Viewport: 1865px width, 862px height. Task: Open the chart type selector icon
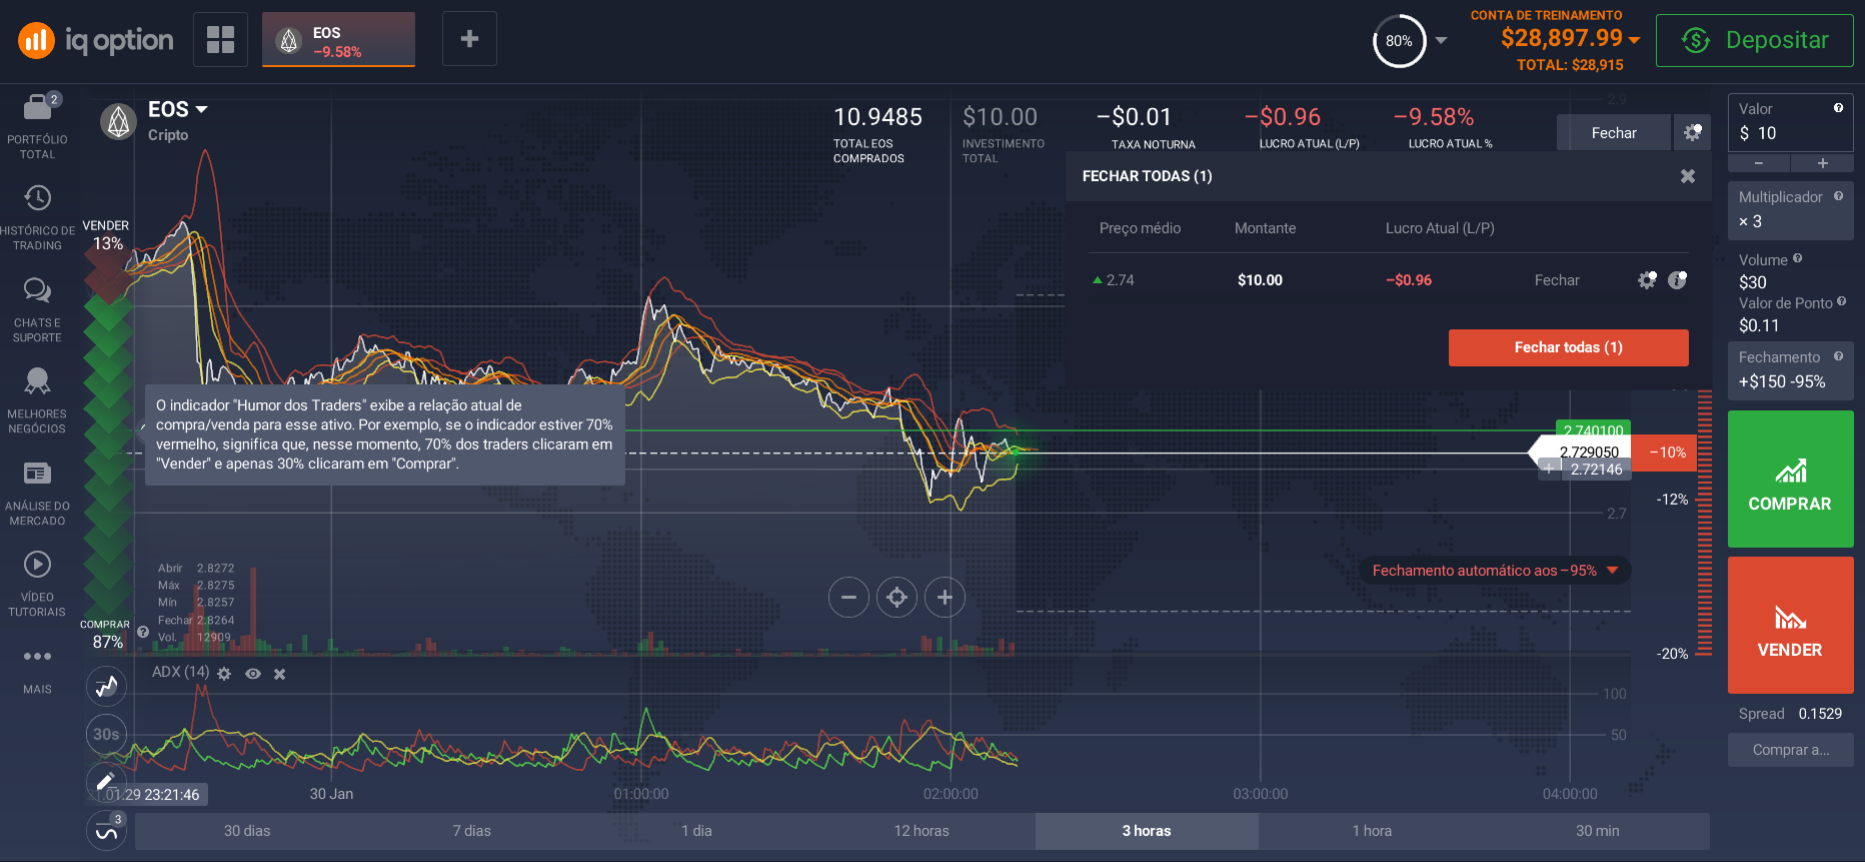pos(107,686)
